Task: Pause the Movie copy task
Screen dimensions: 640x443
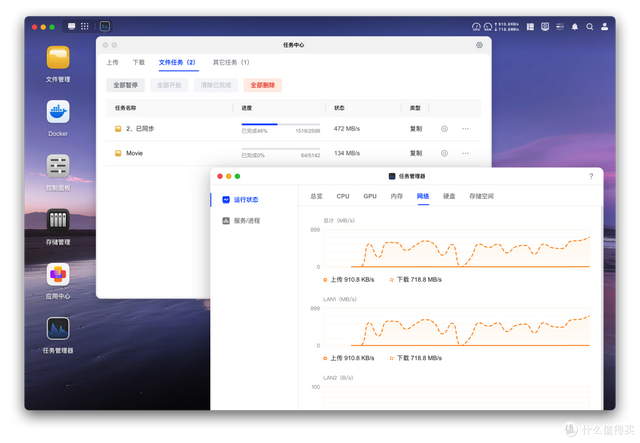Action: point(444,153)
